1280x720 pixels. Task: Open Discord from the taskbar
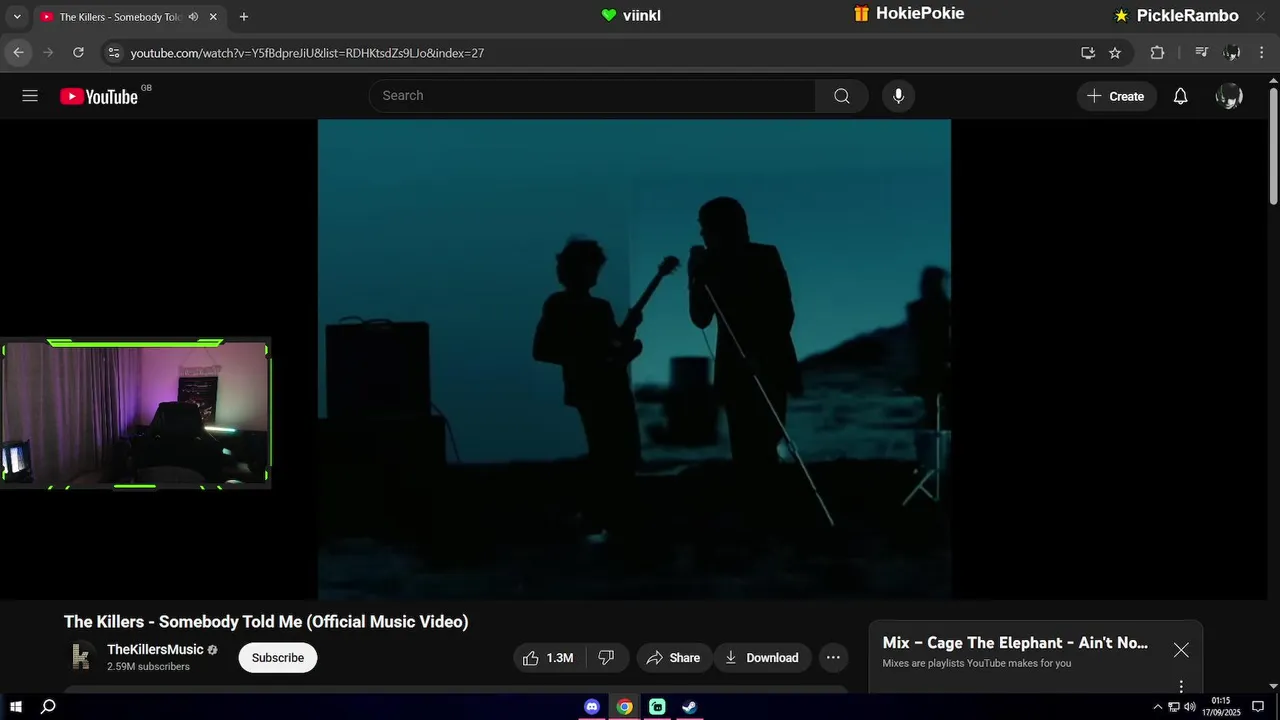pos(592,707)
